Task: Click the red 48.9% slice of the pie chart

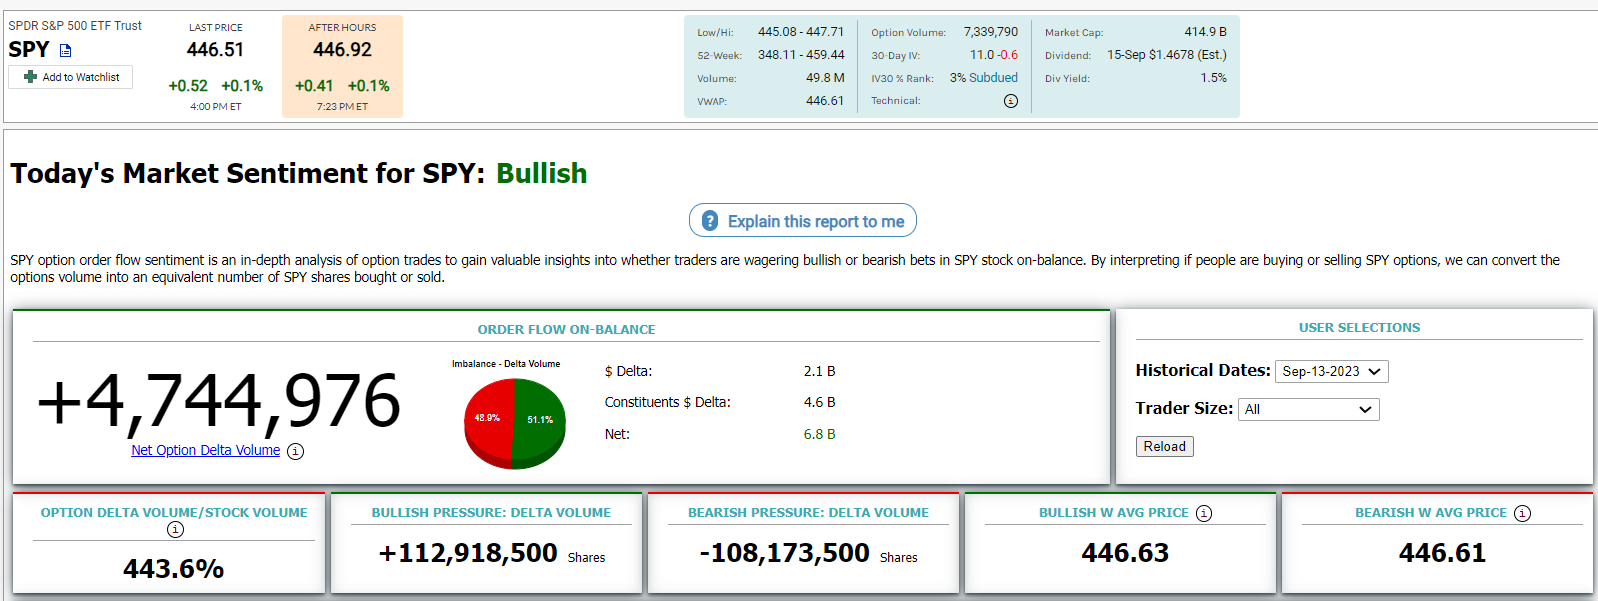Action: pyautogui.click(x=488, y=420)
